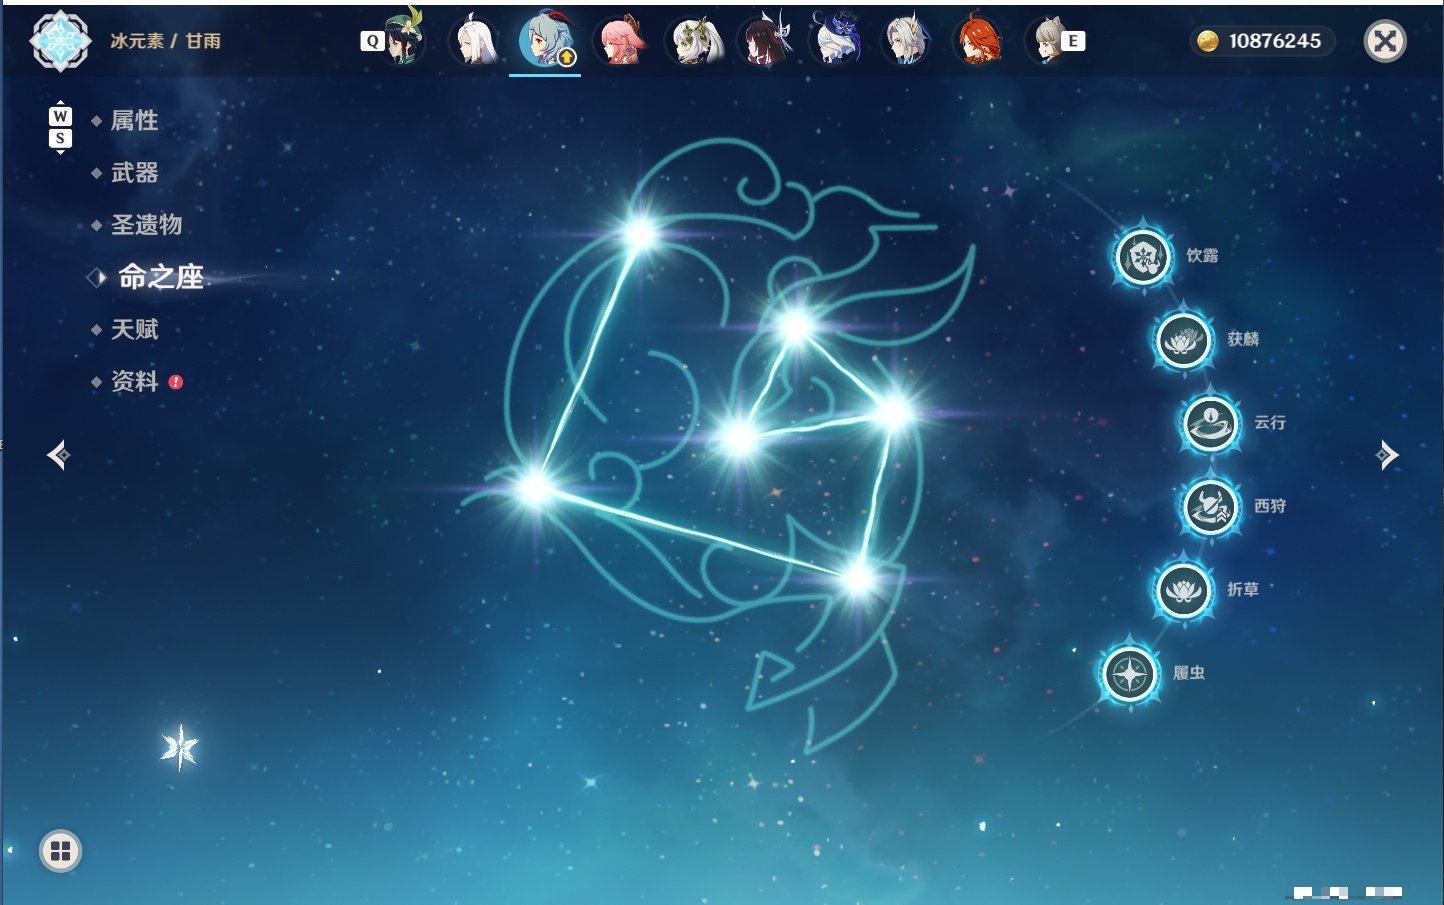The image size is (1444, 905).
Task: Open the 西狩 constellation node
Action: pyautogui.click(x=1210, y=507)
